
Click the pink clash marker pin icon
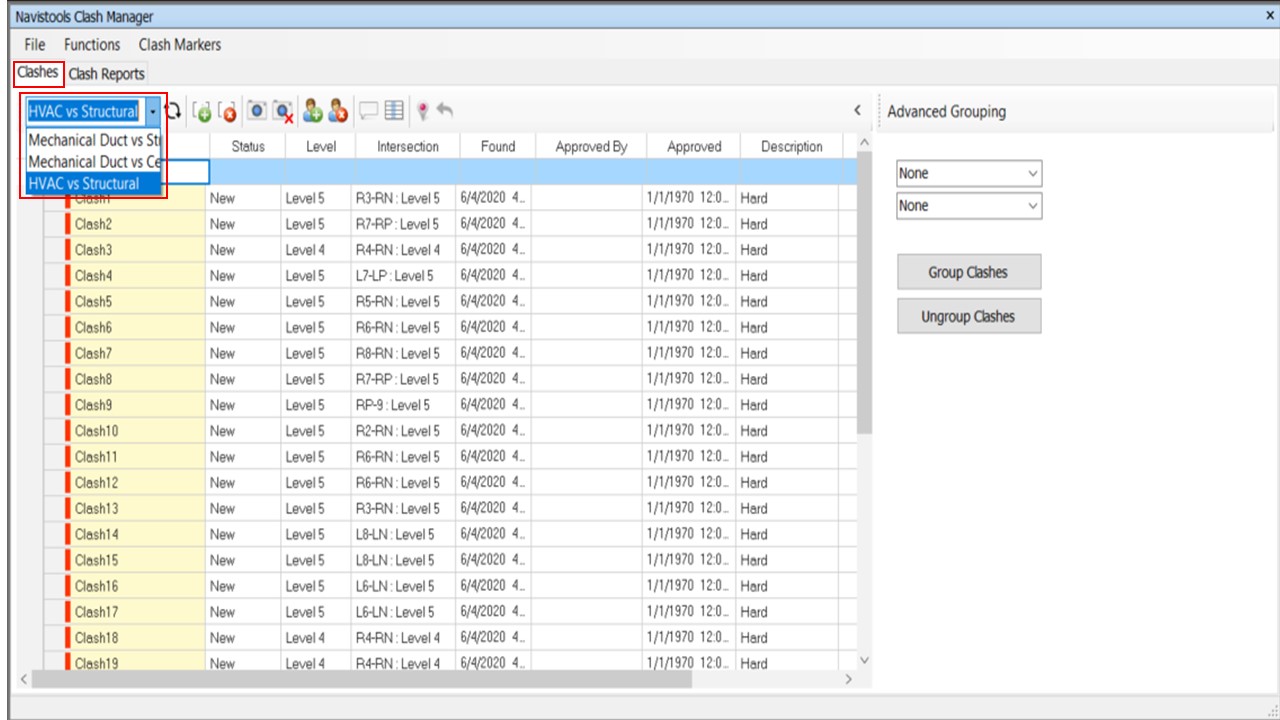coord(423,111)
